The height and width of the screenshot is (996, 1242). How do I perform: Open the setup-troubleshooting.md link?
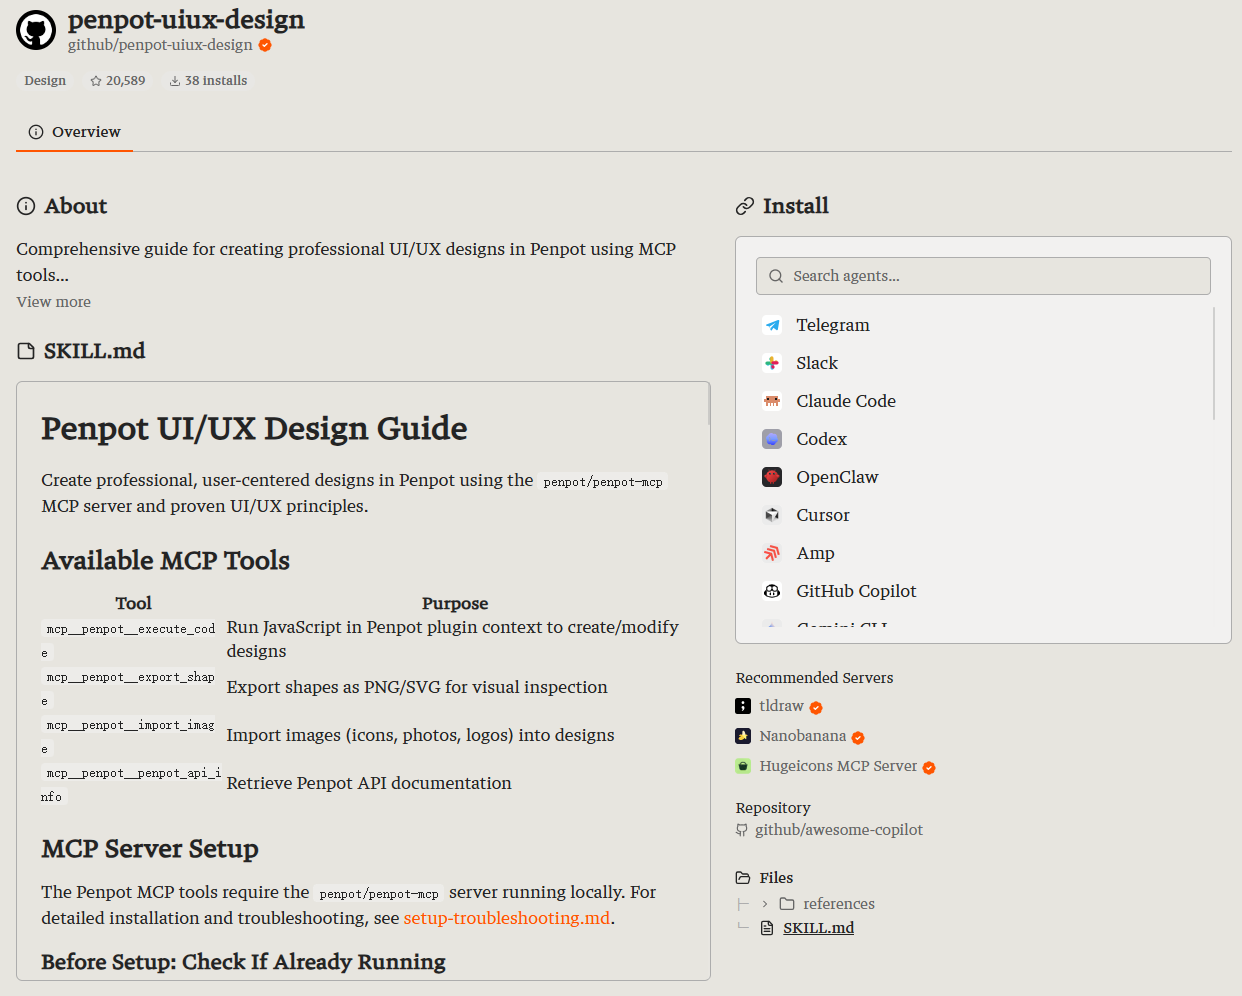[506, 918]
